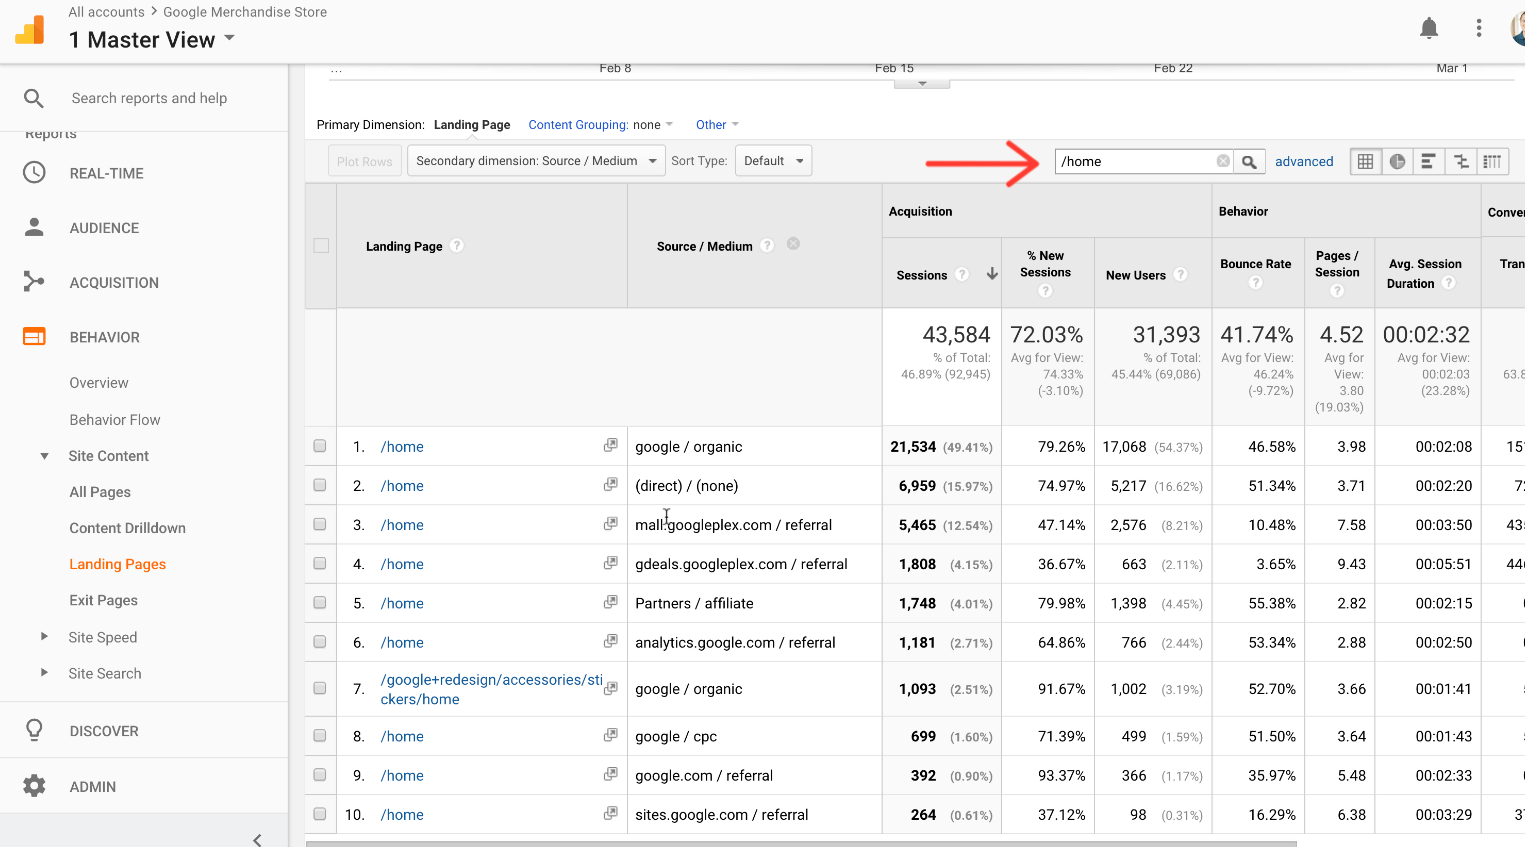This screenshot has width=1525, height=847.
Task: Open Content Drilldown report
Action: pyautogui.click(x=128, y=528)
